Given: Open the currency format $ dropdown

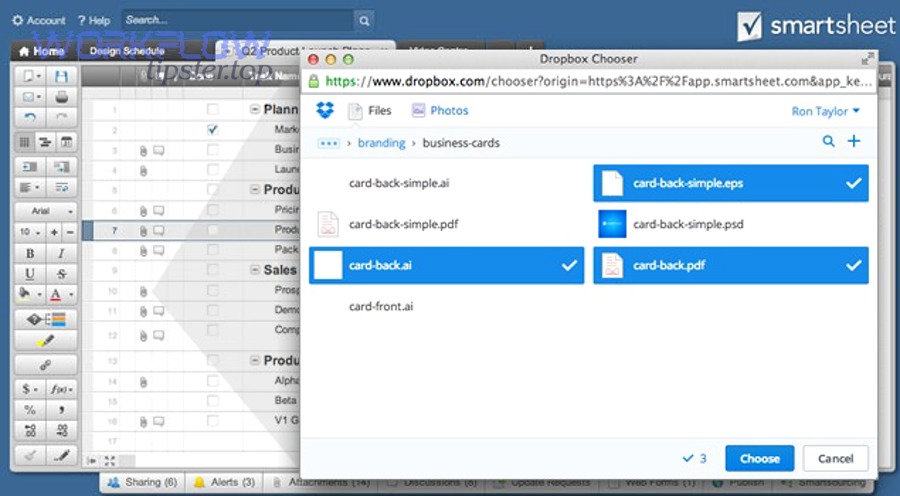Looking at the screenshot, I should click(x=30, y=389).
